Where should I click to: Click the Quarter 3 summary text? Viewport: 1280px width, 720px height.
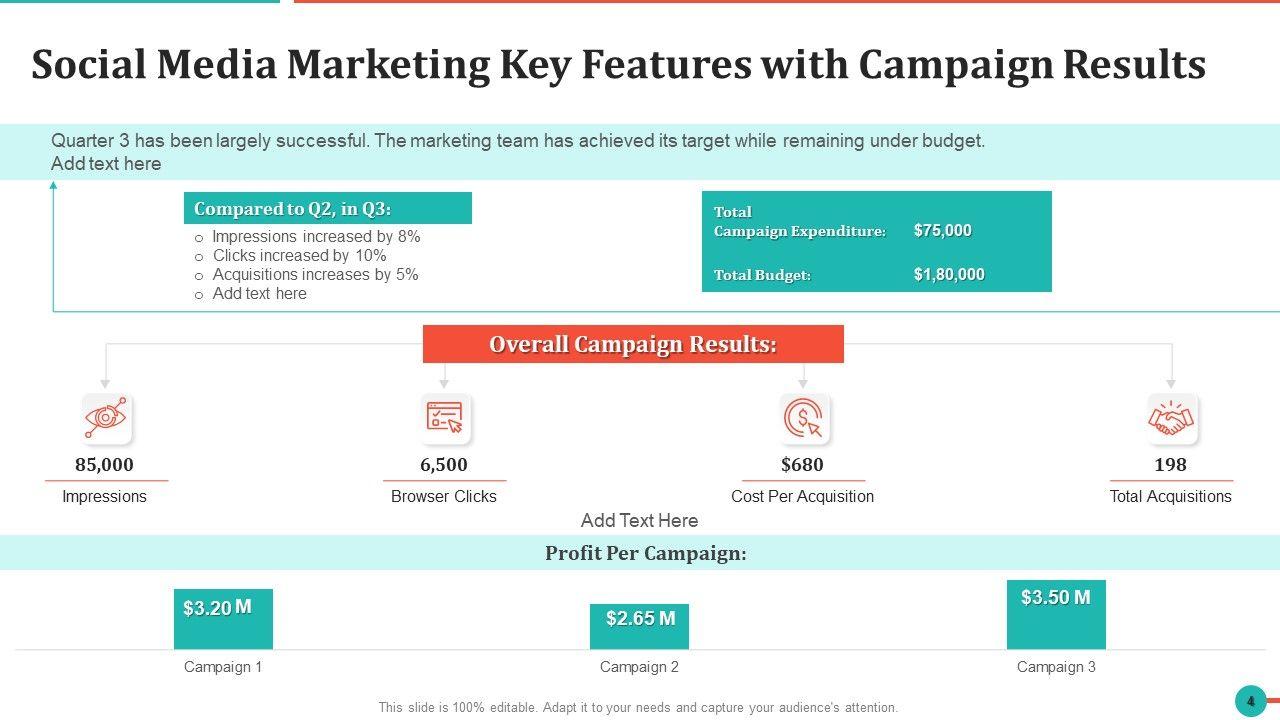(x=517, y=141)
